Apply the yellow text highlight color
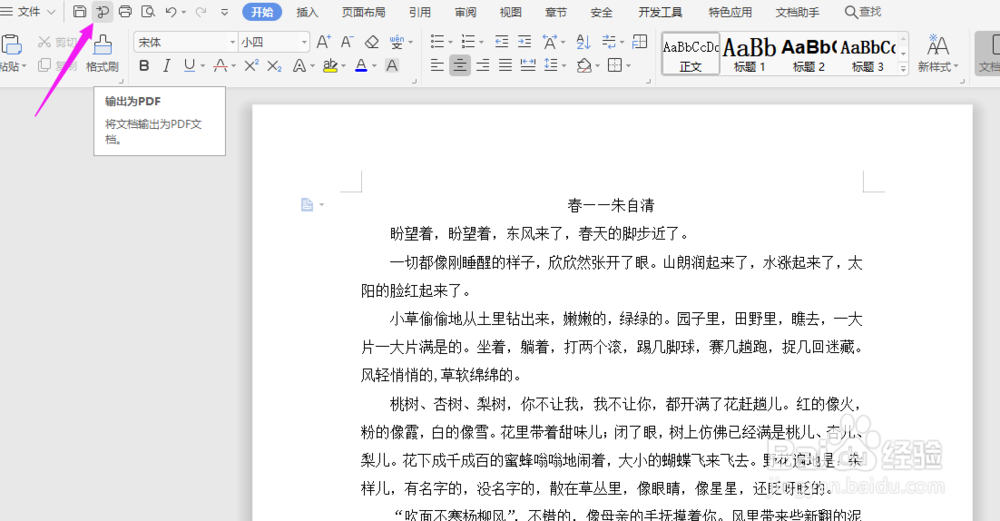 pyautogui.click(x=330, y=65)
